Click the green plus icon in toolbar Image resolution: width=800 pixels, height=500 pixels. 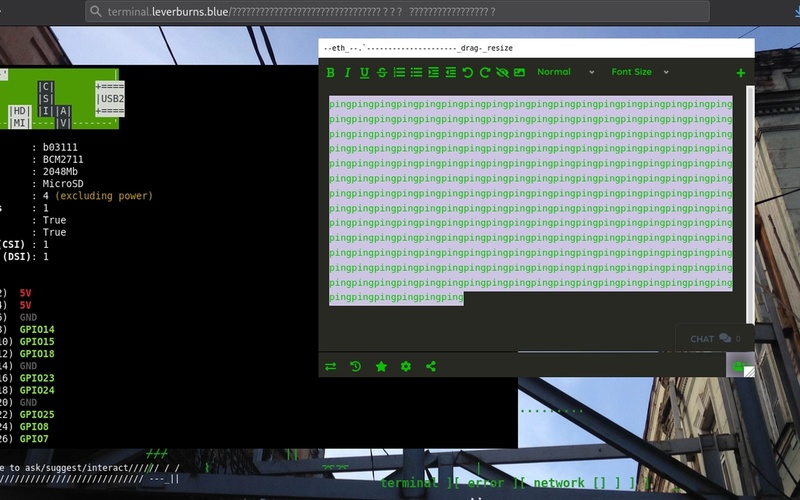[x=741, y=72]
